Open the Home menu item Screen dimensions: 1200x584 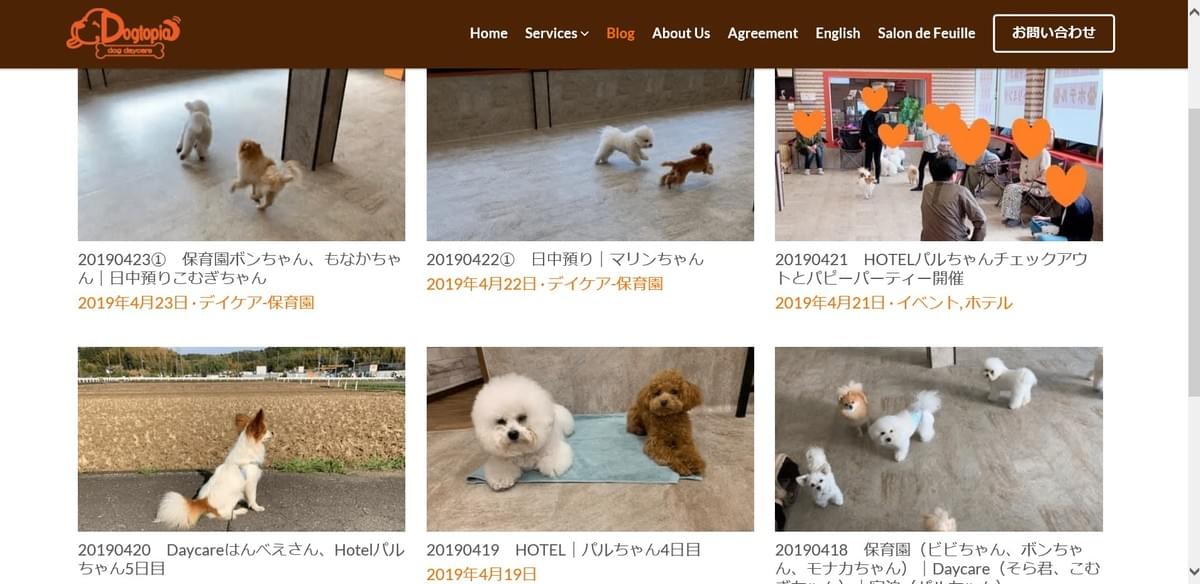489,33
